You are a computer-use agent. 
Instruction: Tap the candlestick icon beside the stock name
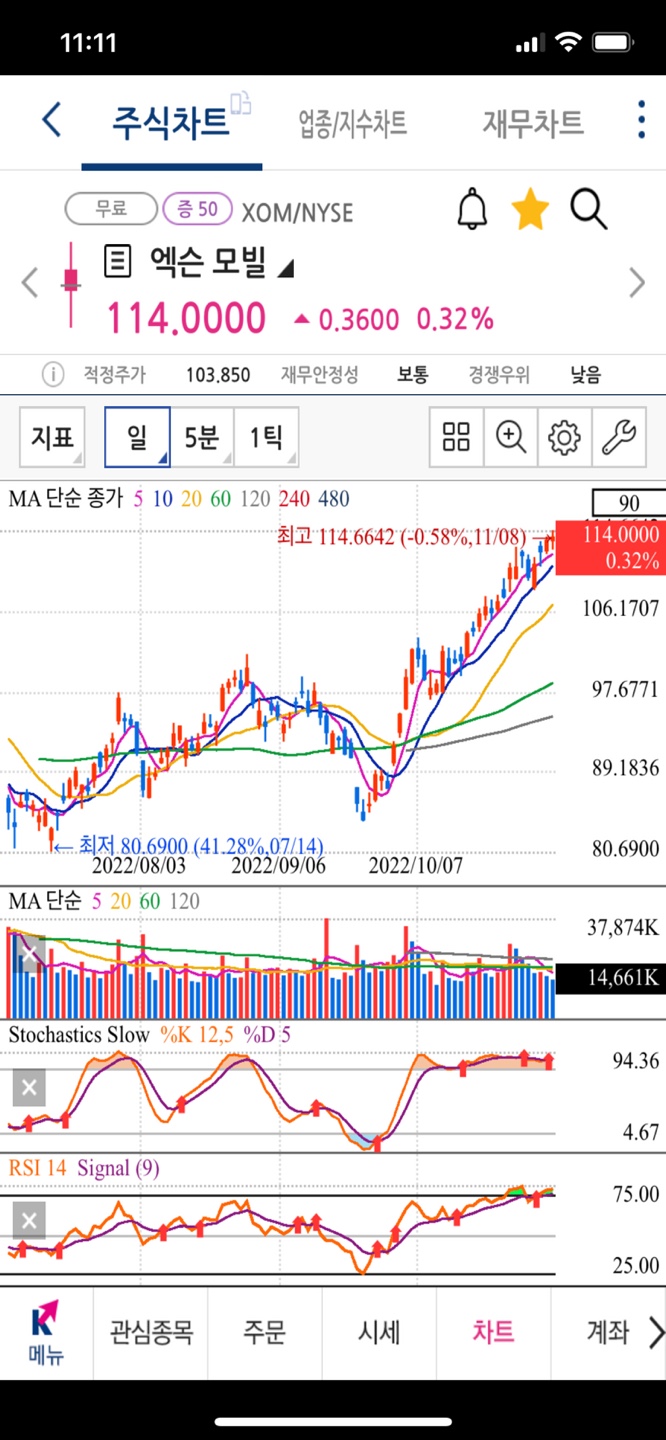coord(71,283)
